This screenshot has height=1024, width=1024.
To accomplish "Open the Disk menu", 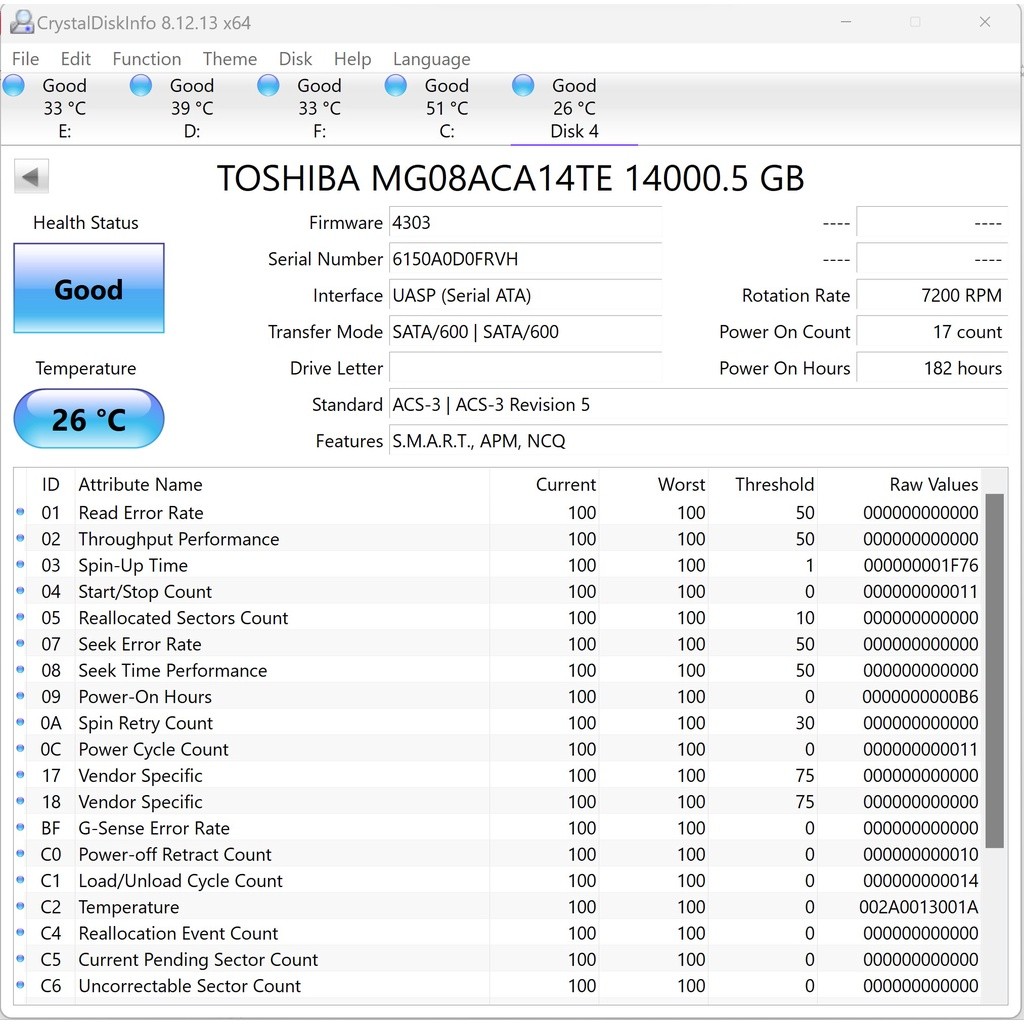I will [295, 59].
